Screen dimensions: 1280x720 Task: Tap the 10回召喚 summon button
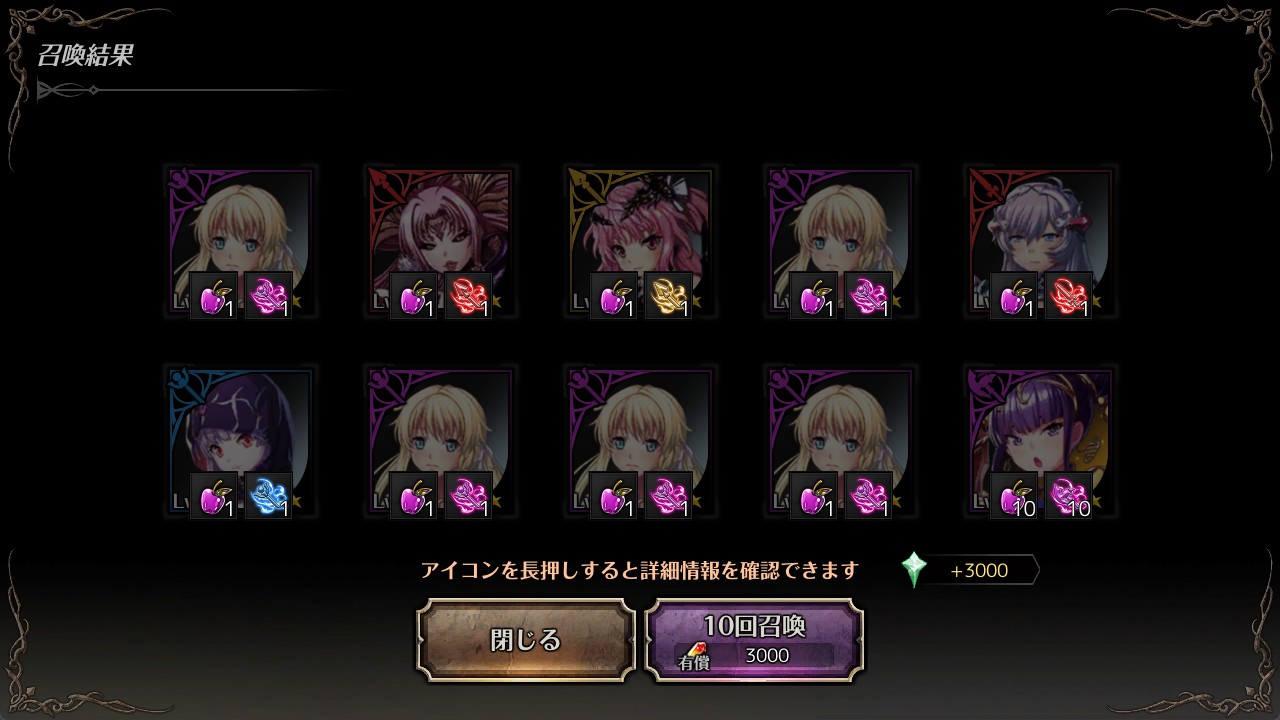[754, 640]
